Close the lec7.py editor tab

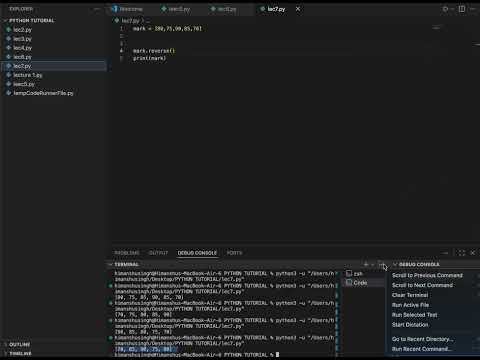(x=298, y=9)
